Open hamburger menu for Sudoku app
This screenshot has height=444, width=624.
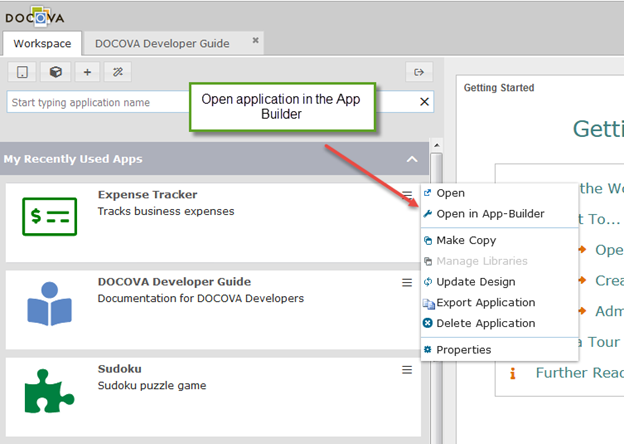407,370
